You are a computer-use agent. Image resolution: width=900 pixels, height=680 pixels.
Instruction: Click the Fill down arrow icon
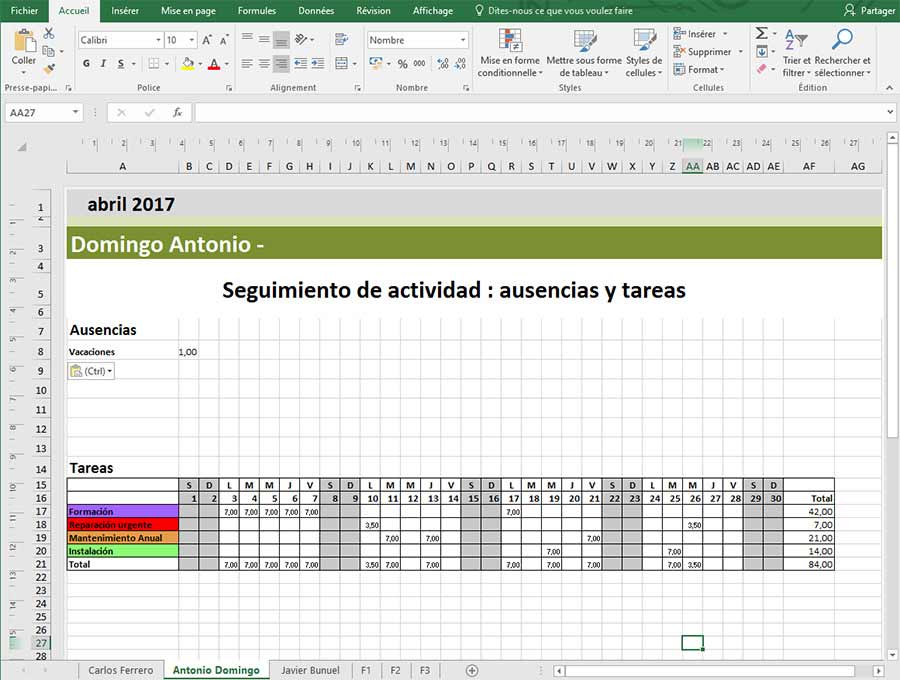[x=762, y=52]
